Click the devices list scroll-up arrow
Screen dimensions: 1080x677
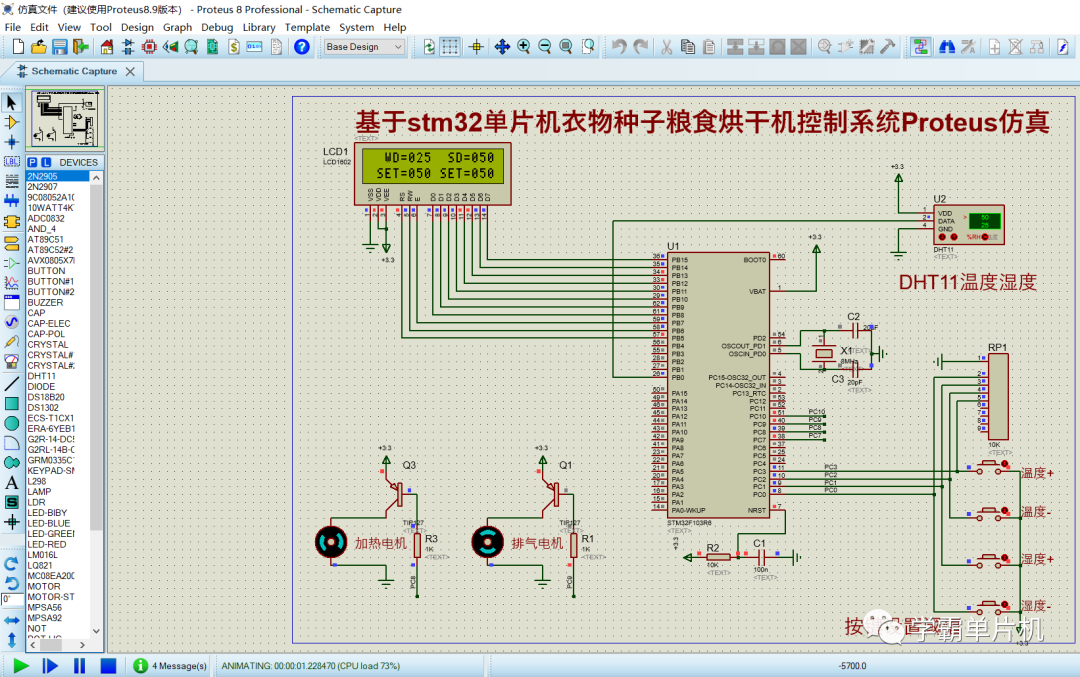pyautogui.click(x=96, y=178)
